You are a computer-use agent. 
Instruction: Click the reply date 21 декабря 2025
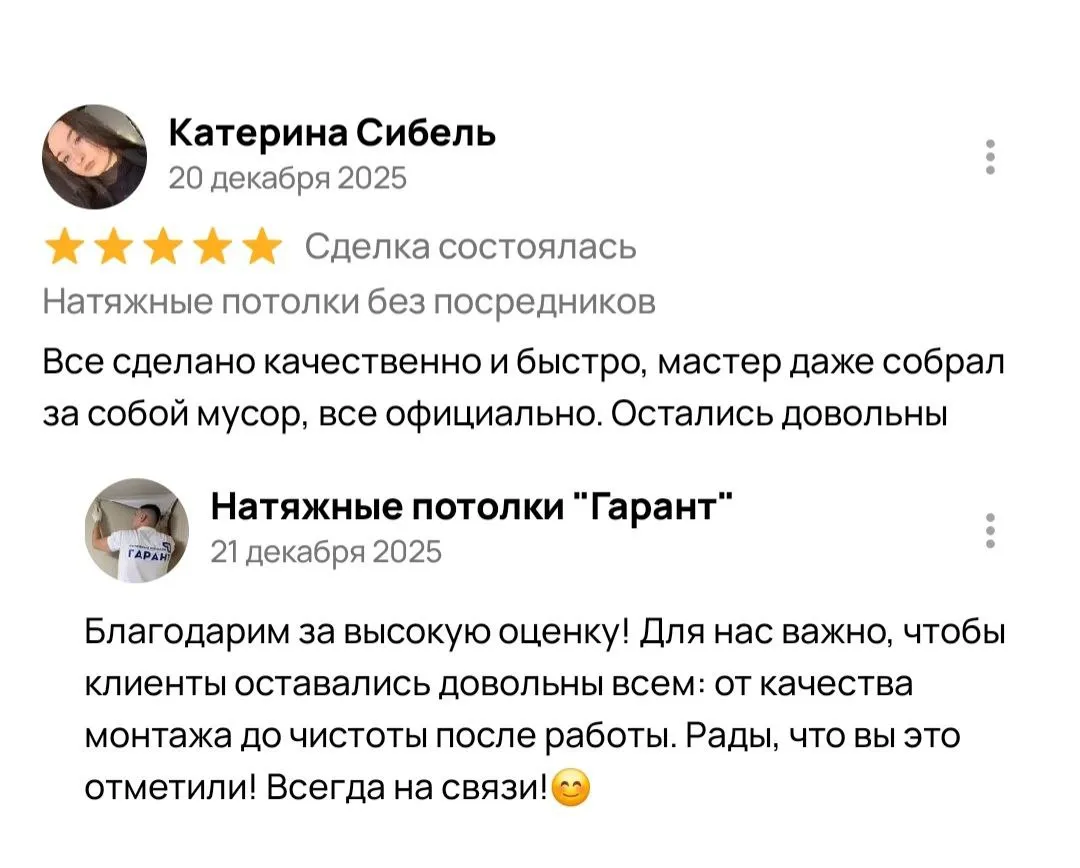coord(326,552)
